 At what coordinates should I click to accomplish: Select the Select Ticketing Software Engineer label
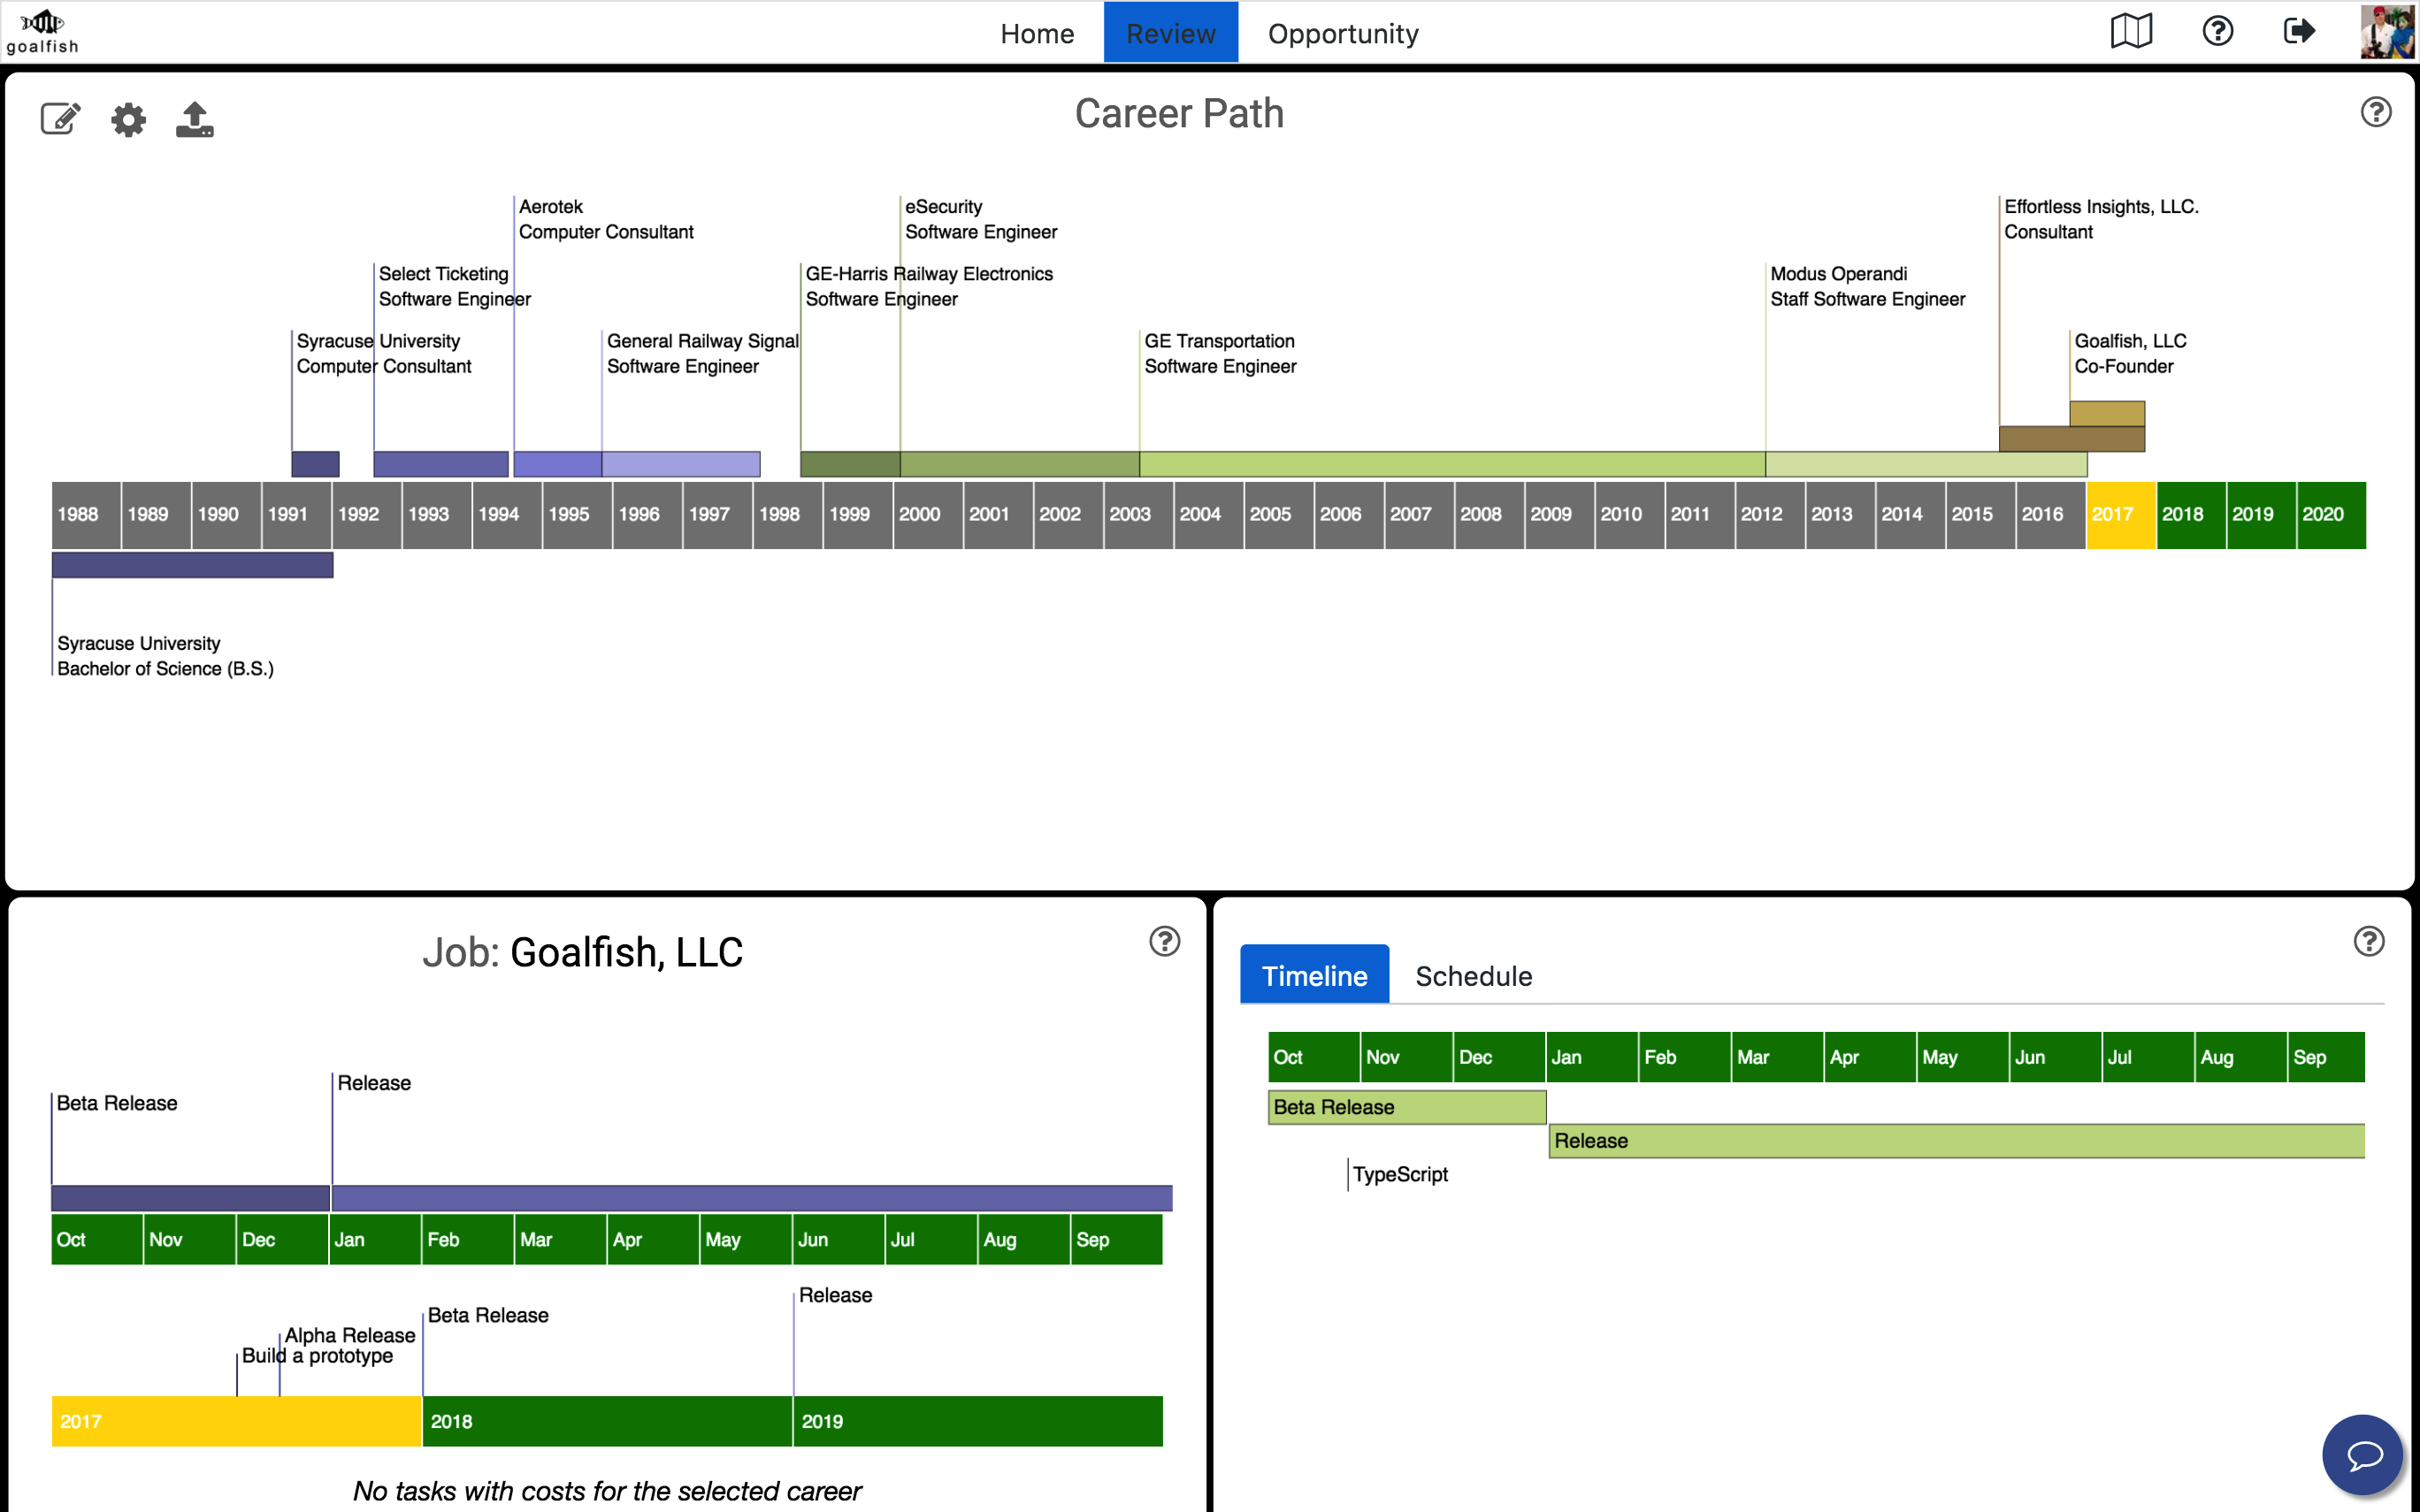point(455,286)
